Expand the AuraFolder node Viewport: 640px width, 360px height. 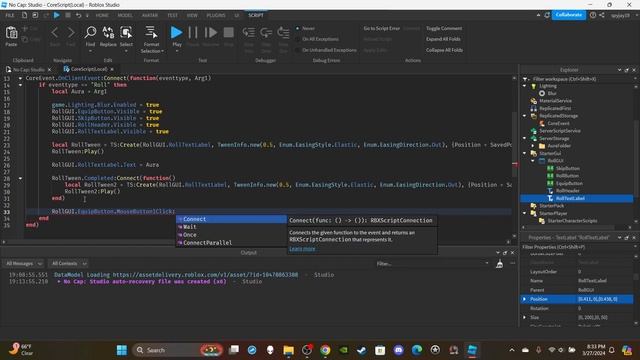tap(533, 146)
